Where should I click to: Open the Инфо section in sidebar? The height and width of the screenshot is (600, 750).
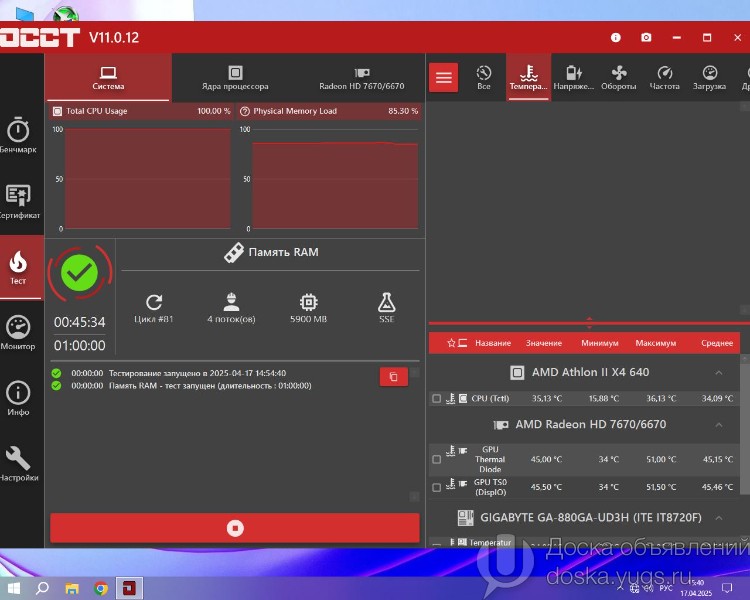(x=18, y=398)
